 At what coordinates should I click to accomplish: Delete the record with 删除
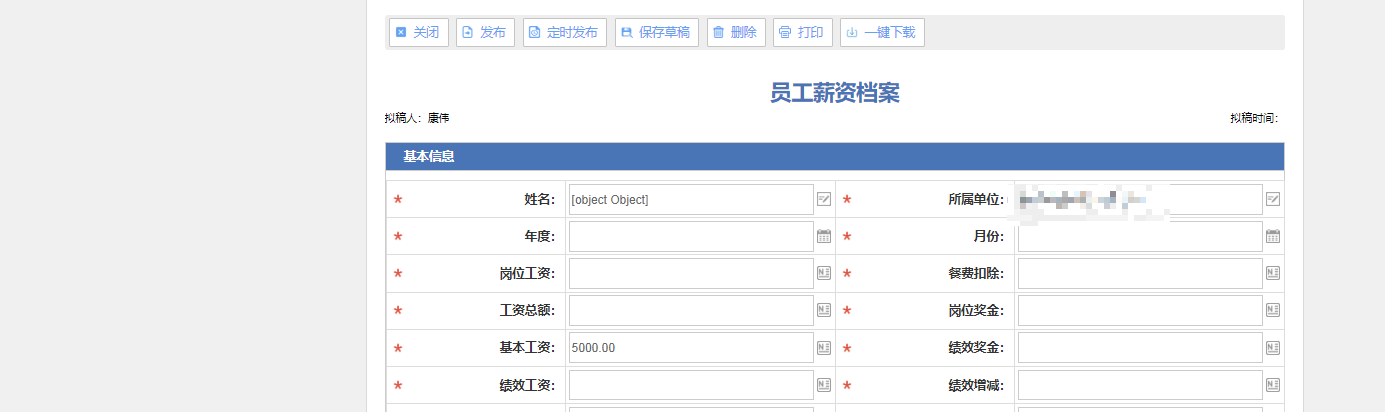(736, 32)
